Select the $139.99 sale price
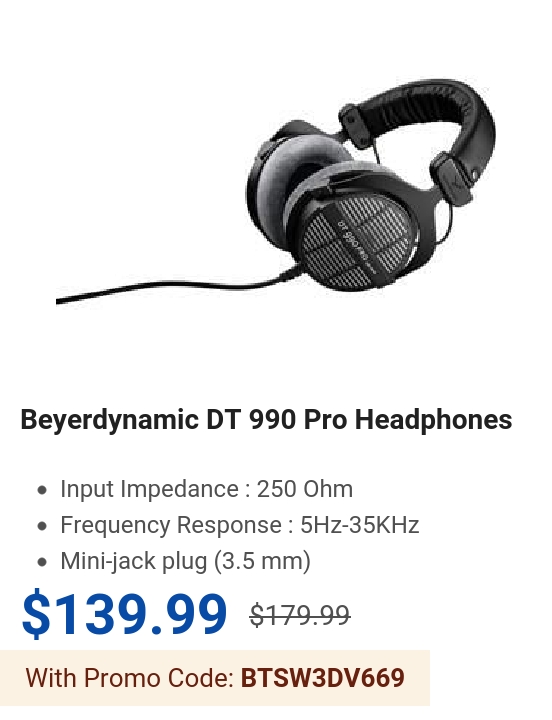Viewport: 552px width, 720px height. (124, 614)
